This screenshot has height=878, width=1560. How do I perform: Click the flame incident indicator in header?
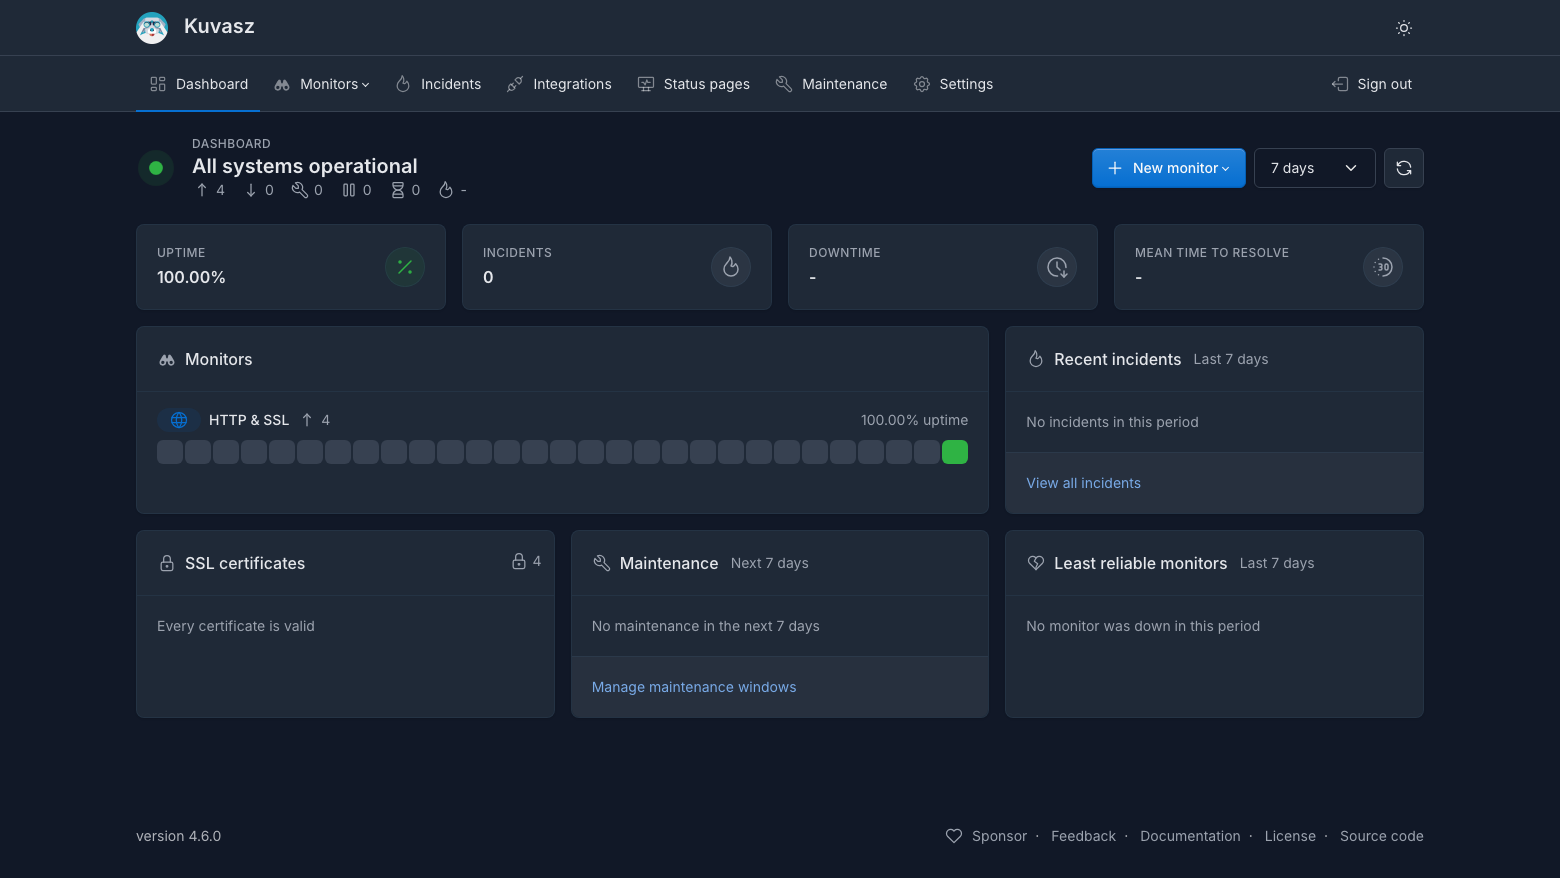click(x=446, y=190)
